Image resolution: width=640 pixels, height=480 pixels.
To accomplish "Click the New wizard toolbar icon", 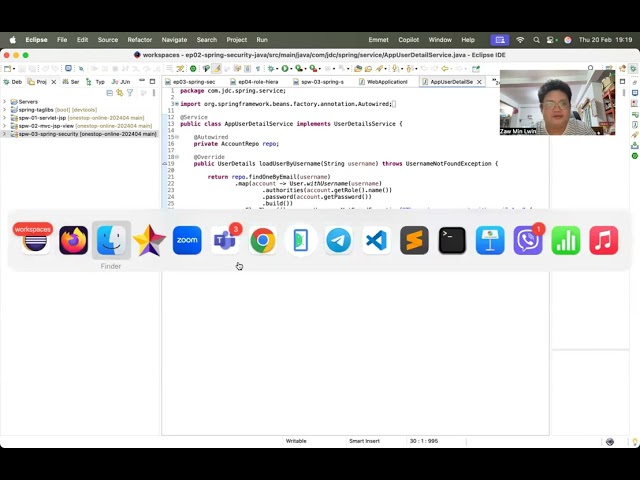I will [7, 69].
